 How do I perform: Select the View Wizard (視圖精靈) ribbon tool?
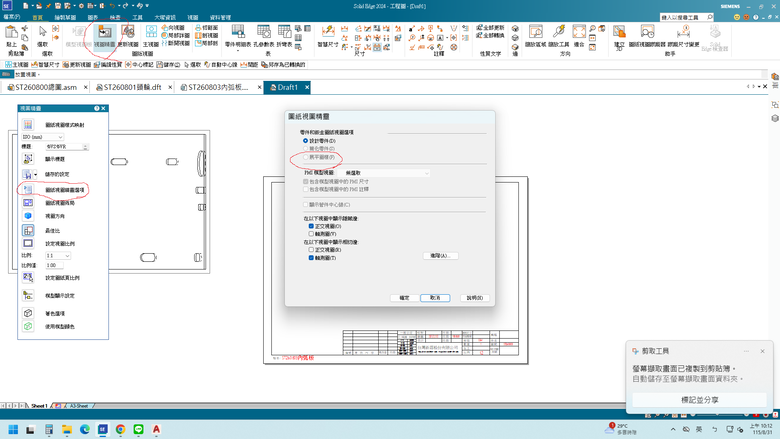pyautogui.click(x=104, y=36)
